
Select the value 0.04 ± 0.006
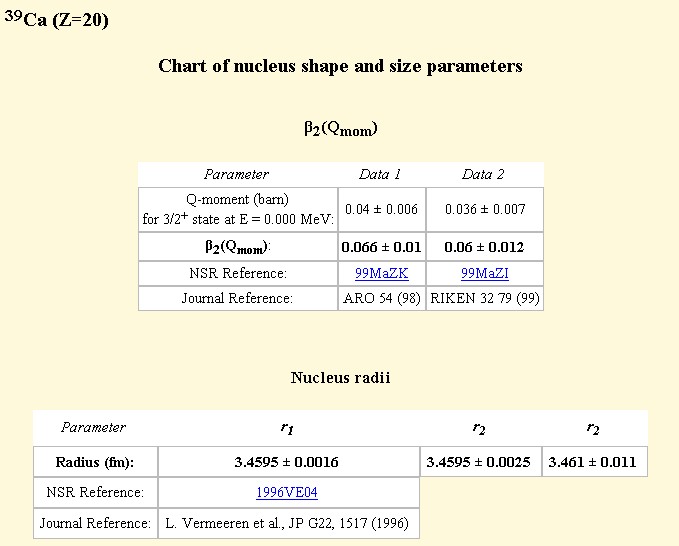click(382, 210)
